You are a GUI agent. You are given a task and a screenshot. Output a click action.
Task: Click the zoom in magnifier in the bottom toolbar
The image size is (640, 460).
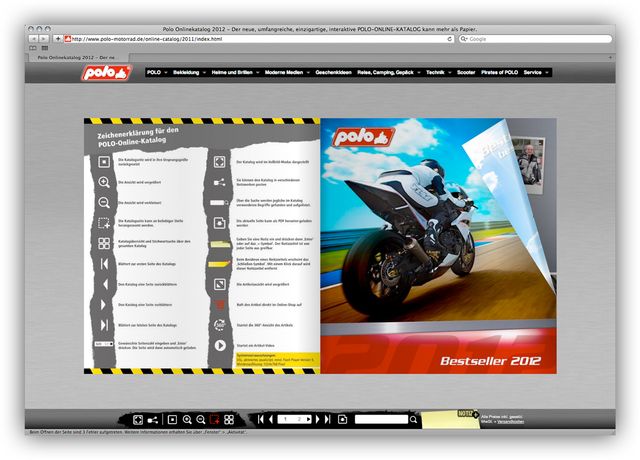[x=187, y=419]
